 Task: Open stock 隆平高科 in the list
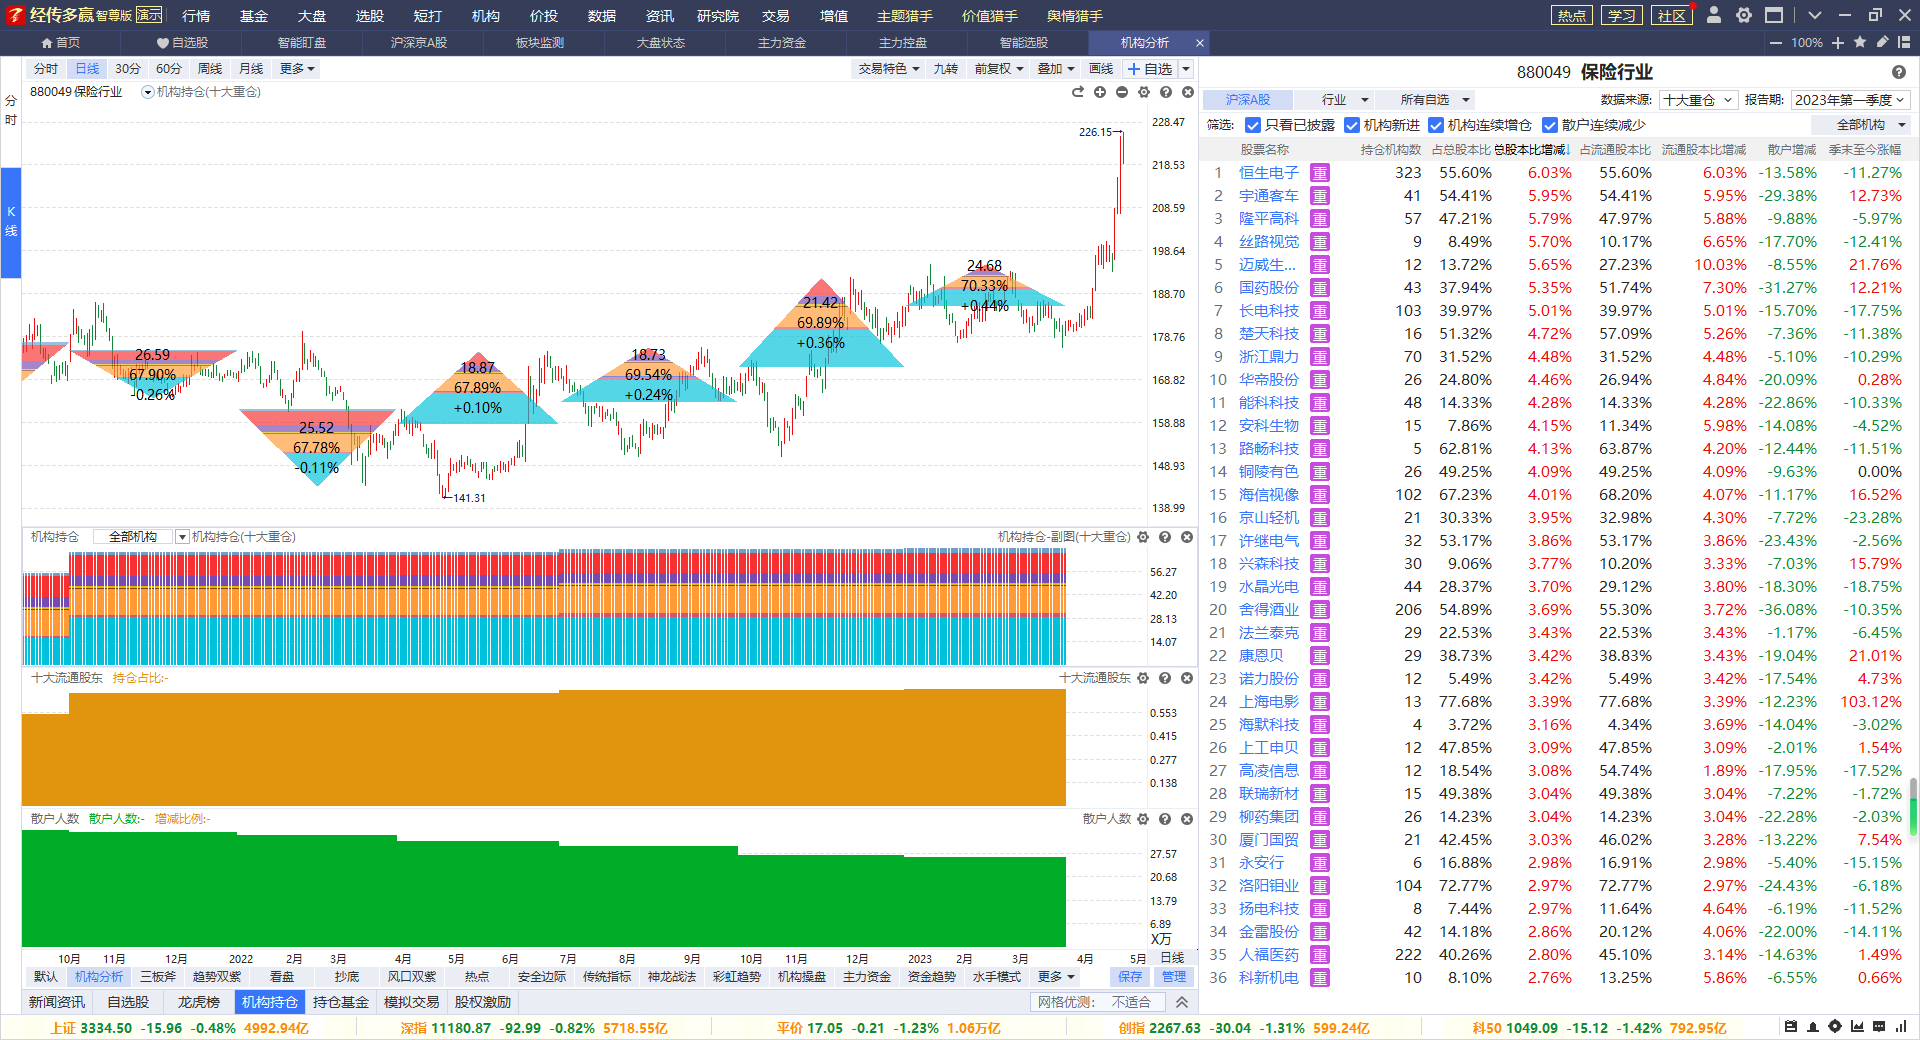1269,219
